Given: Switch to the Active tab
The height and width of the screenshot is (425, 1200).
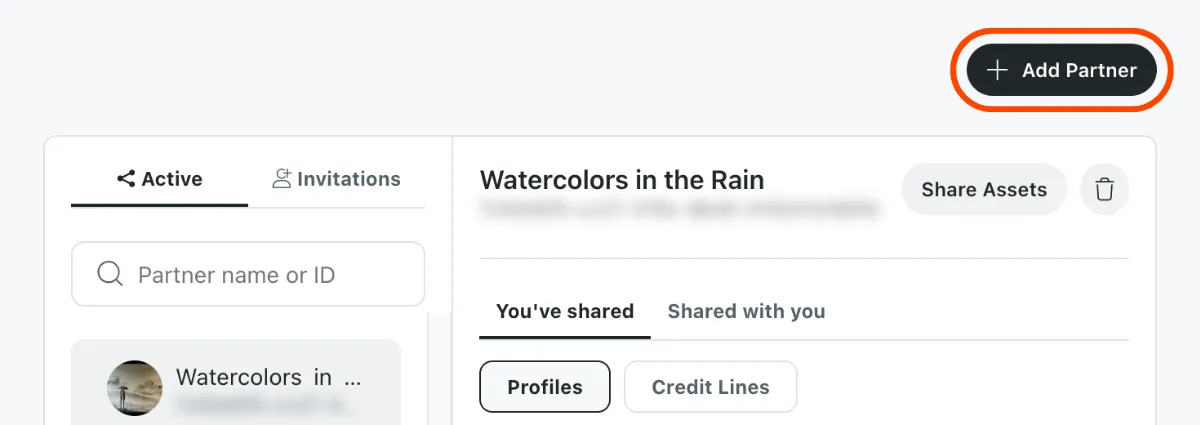Looking at the screenshot, I should pos(159,179).
